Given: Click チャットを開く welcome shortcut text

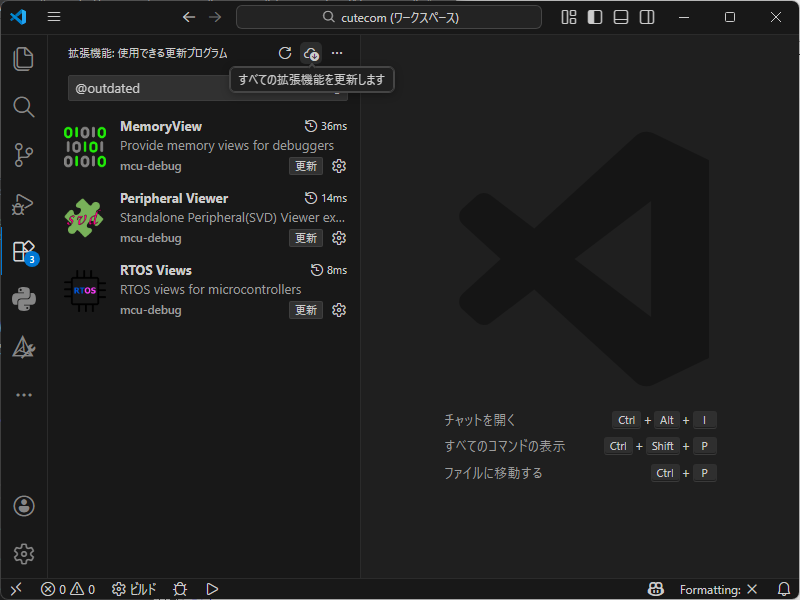Looking at the screenshot, I should pyautogui.click(x=480, y=420).
